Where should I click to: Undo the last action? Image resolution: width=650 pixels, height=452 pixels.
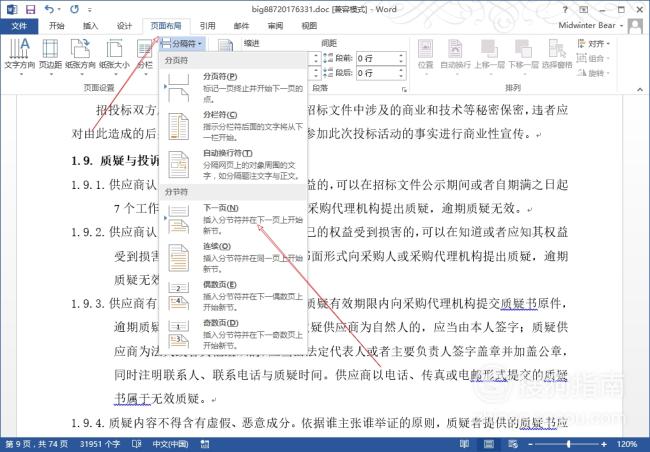point(49,9)
